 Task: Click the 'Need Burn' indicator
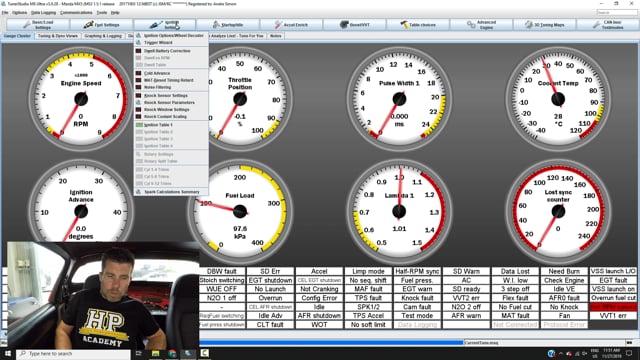pyautogui.click(x=564, y=271)
